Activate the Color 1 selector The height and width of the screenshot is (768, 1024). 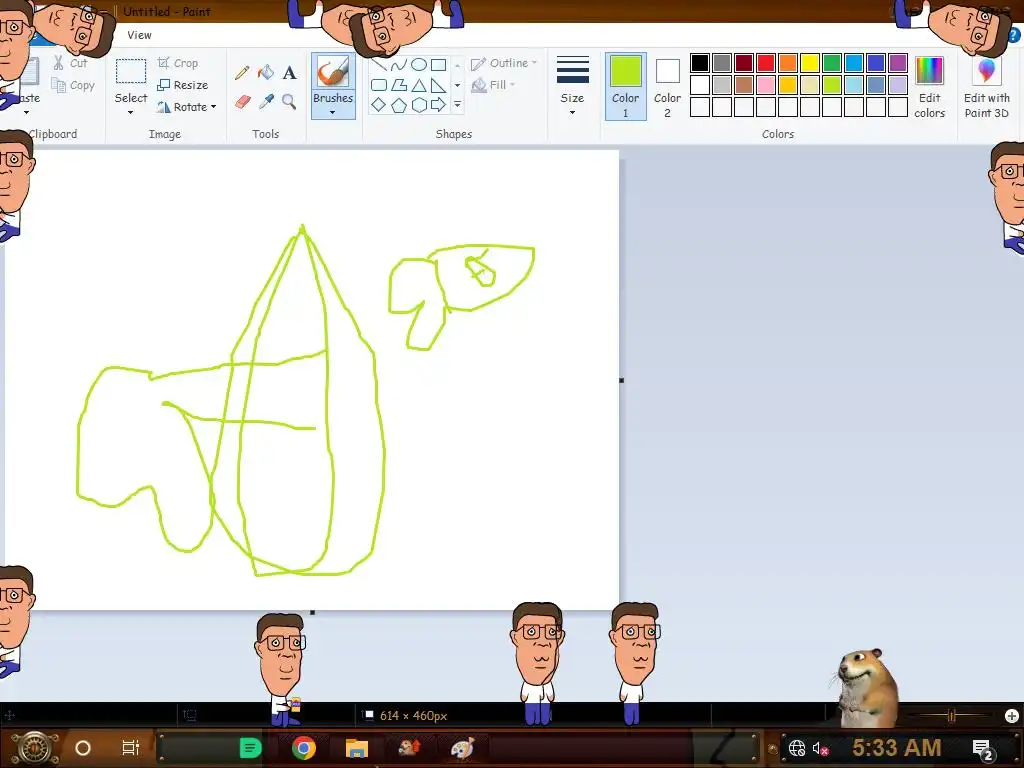(626, 86)
